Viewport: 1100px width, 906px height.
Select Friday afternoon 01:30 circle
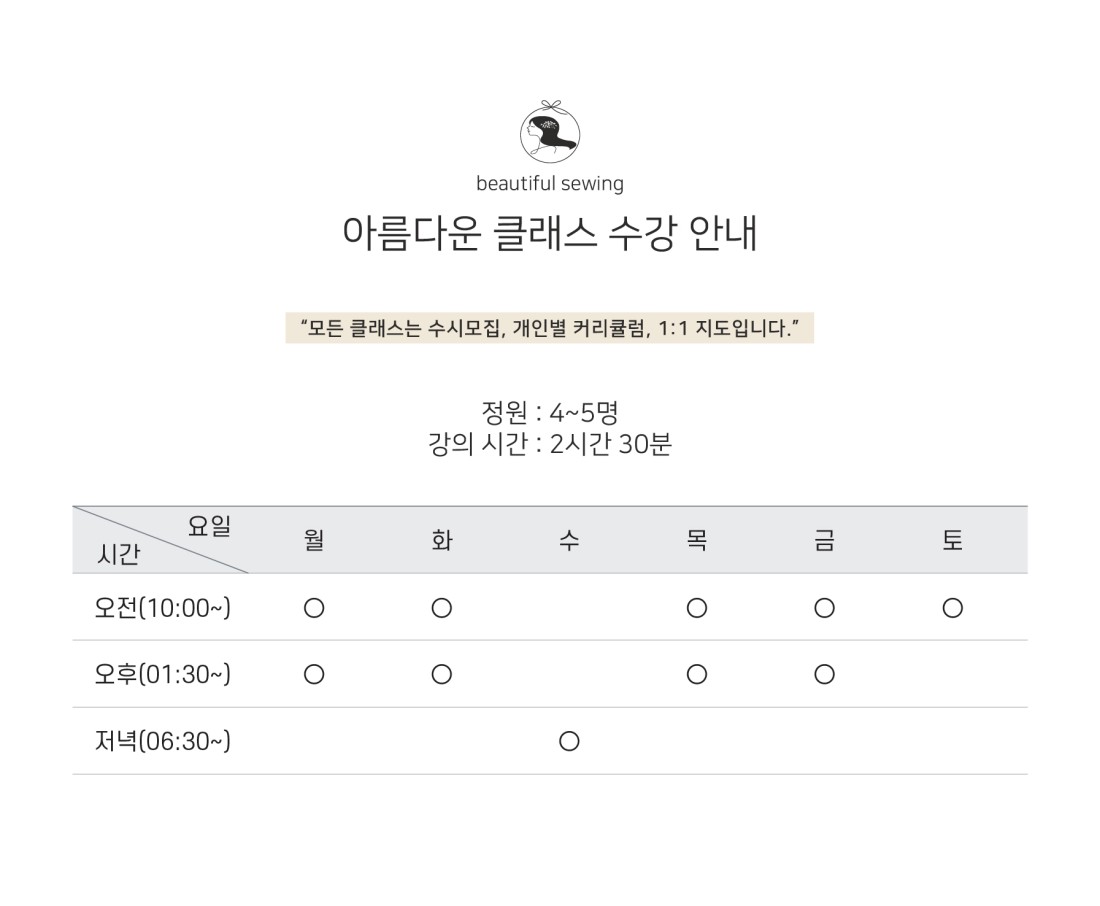tap(824, 674)
